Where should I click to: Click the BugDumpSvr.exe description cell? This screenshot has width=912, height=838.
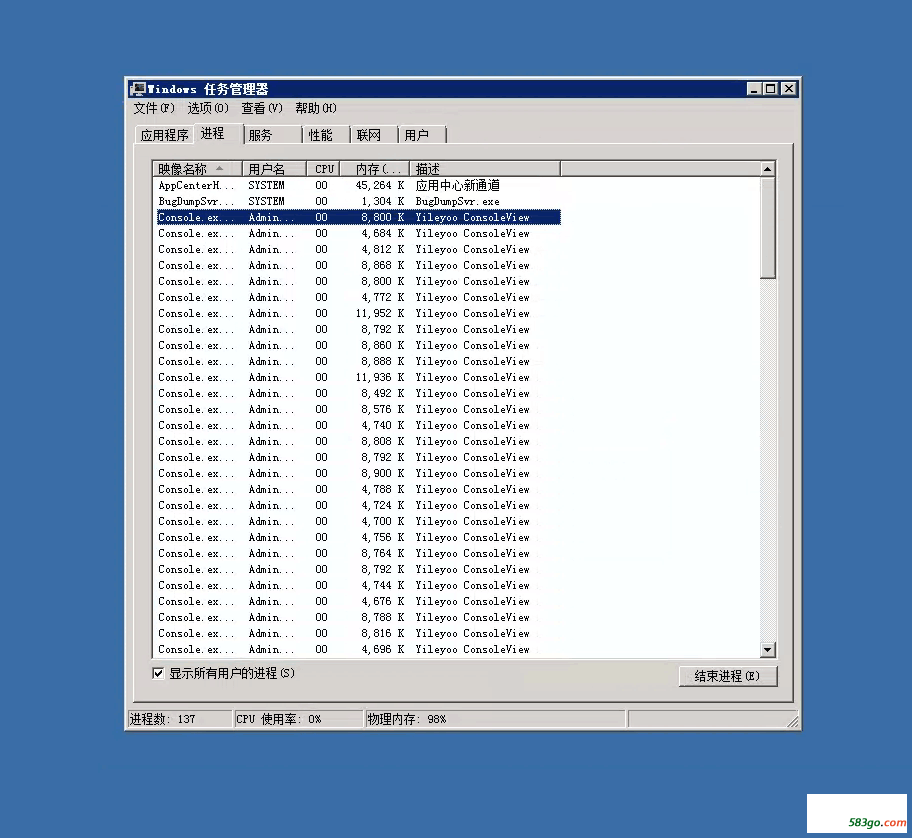458,201
